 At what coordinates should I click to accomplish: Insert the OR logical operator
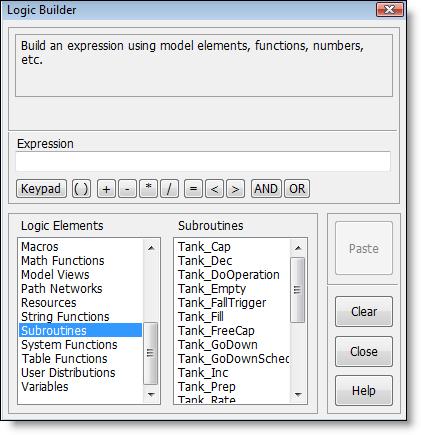(x=297, y=189)
